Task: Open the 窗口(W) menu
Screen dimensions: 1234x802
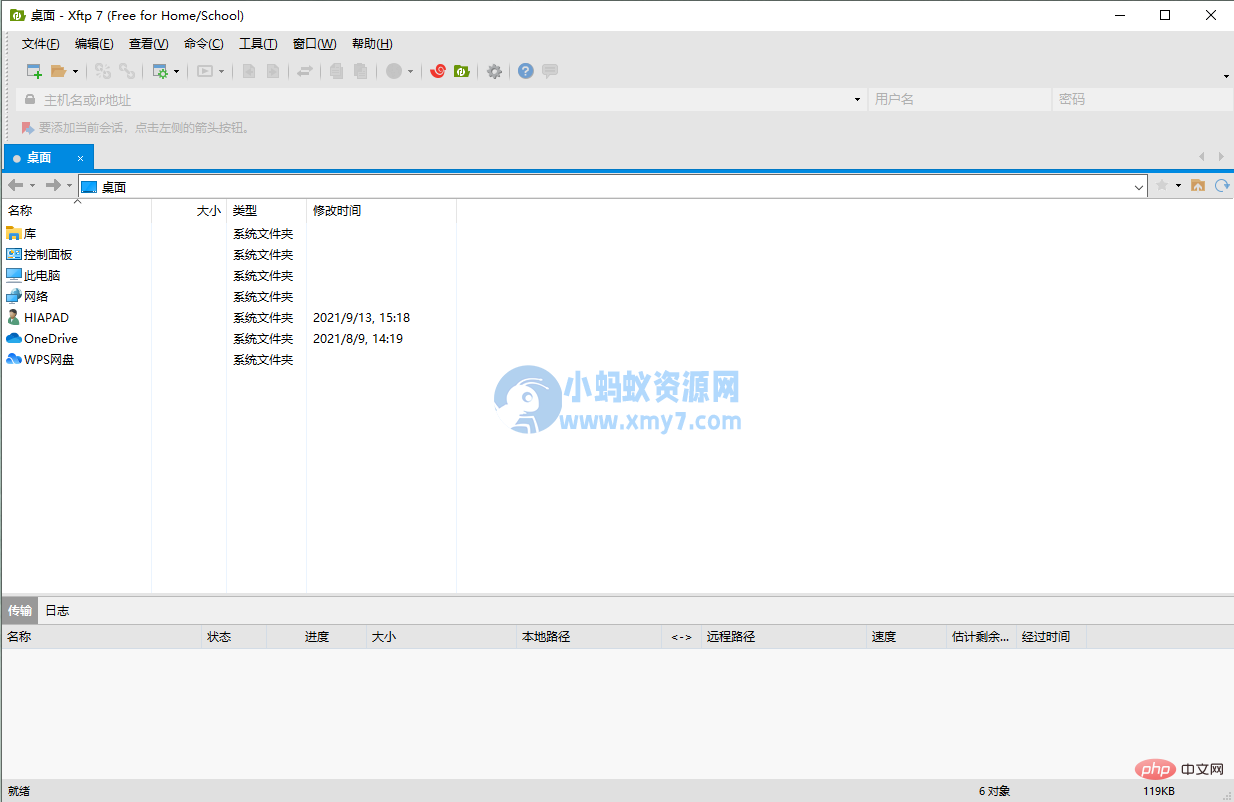Action: pyautogui.click(x=314, y=44)
